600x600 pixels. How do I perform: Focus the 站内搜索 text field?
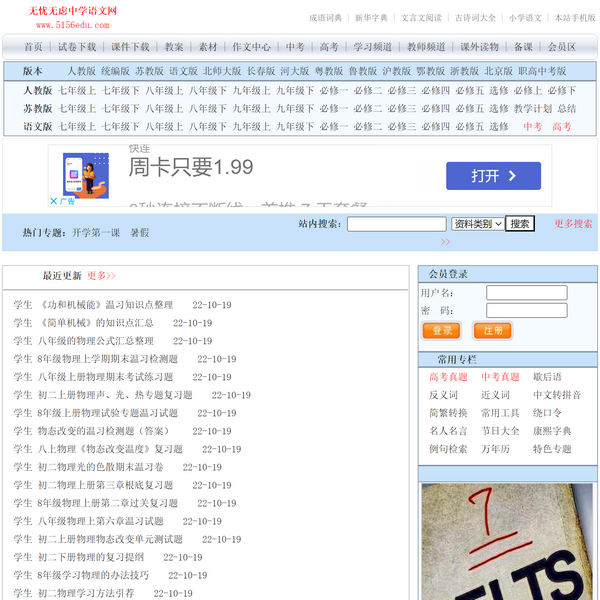pos(396,224)
